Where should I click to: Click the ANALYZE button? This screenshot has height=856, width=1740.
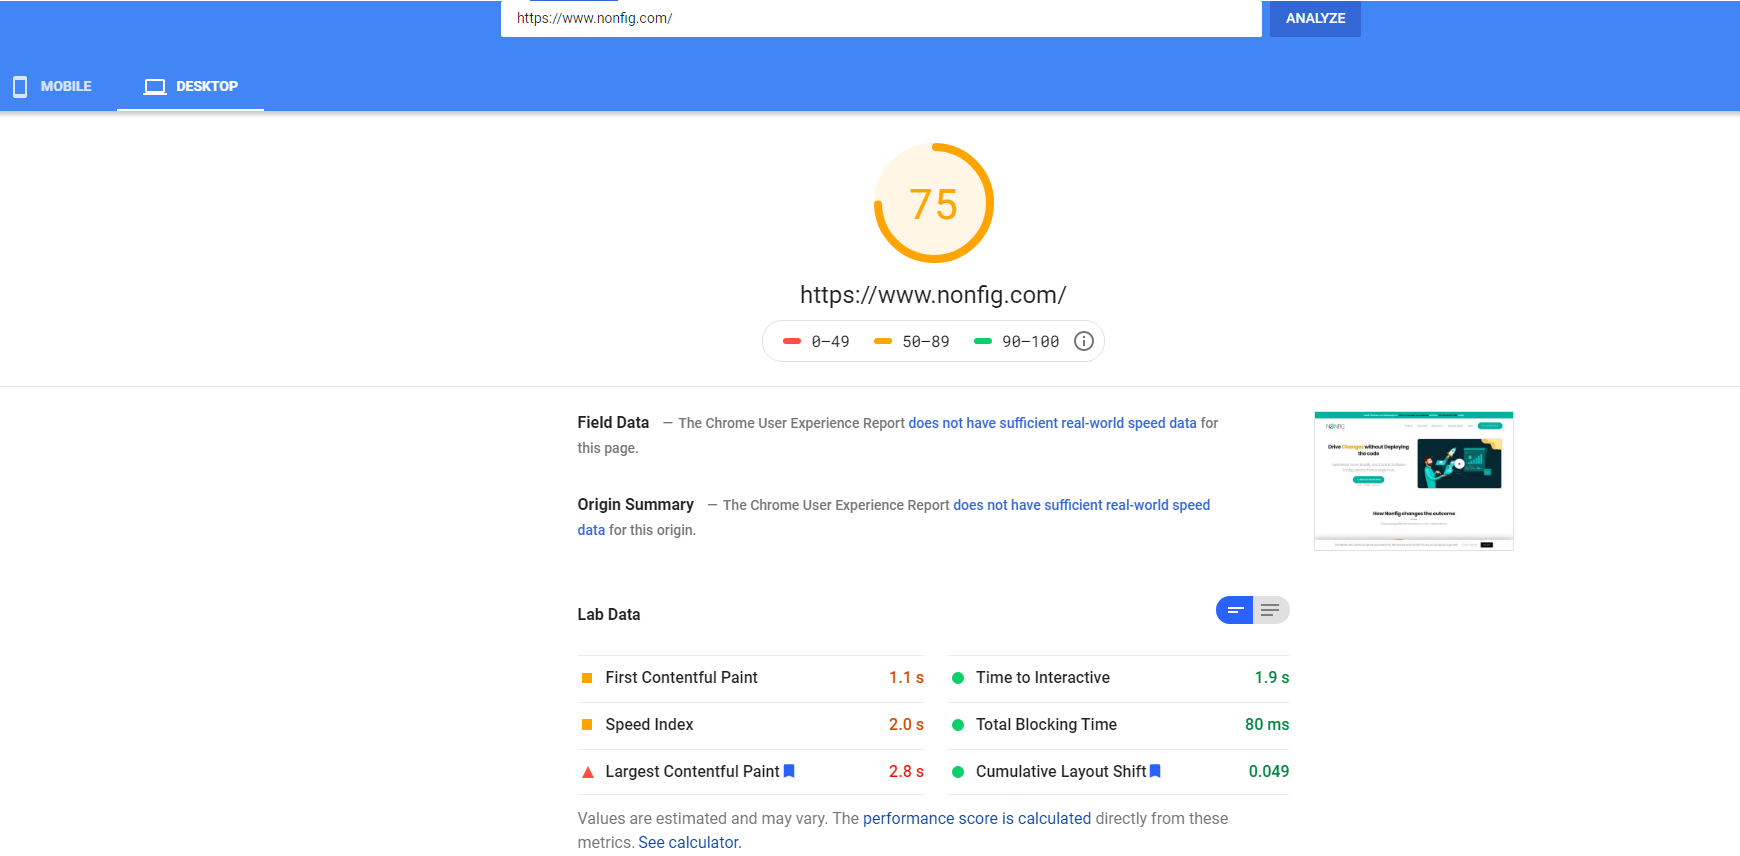coord(1315,18)
